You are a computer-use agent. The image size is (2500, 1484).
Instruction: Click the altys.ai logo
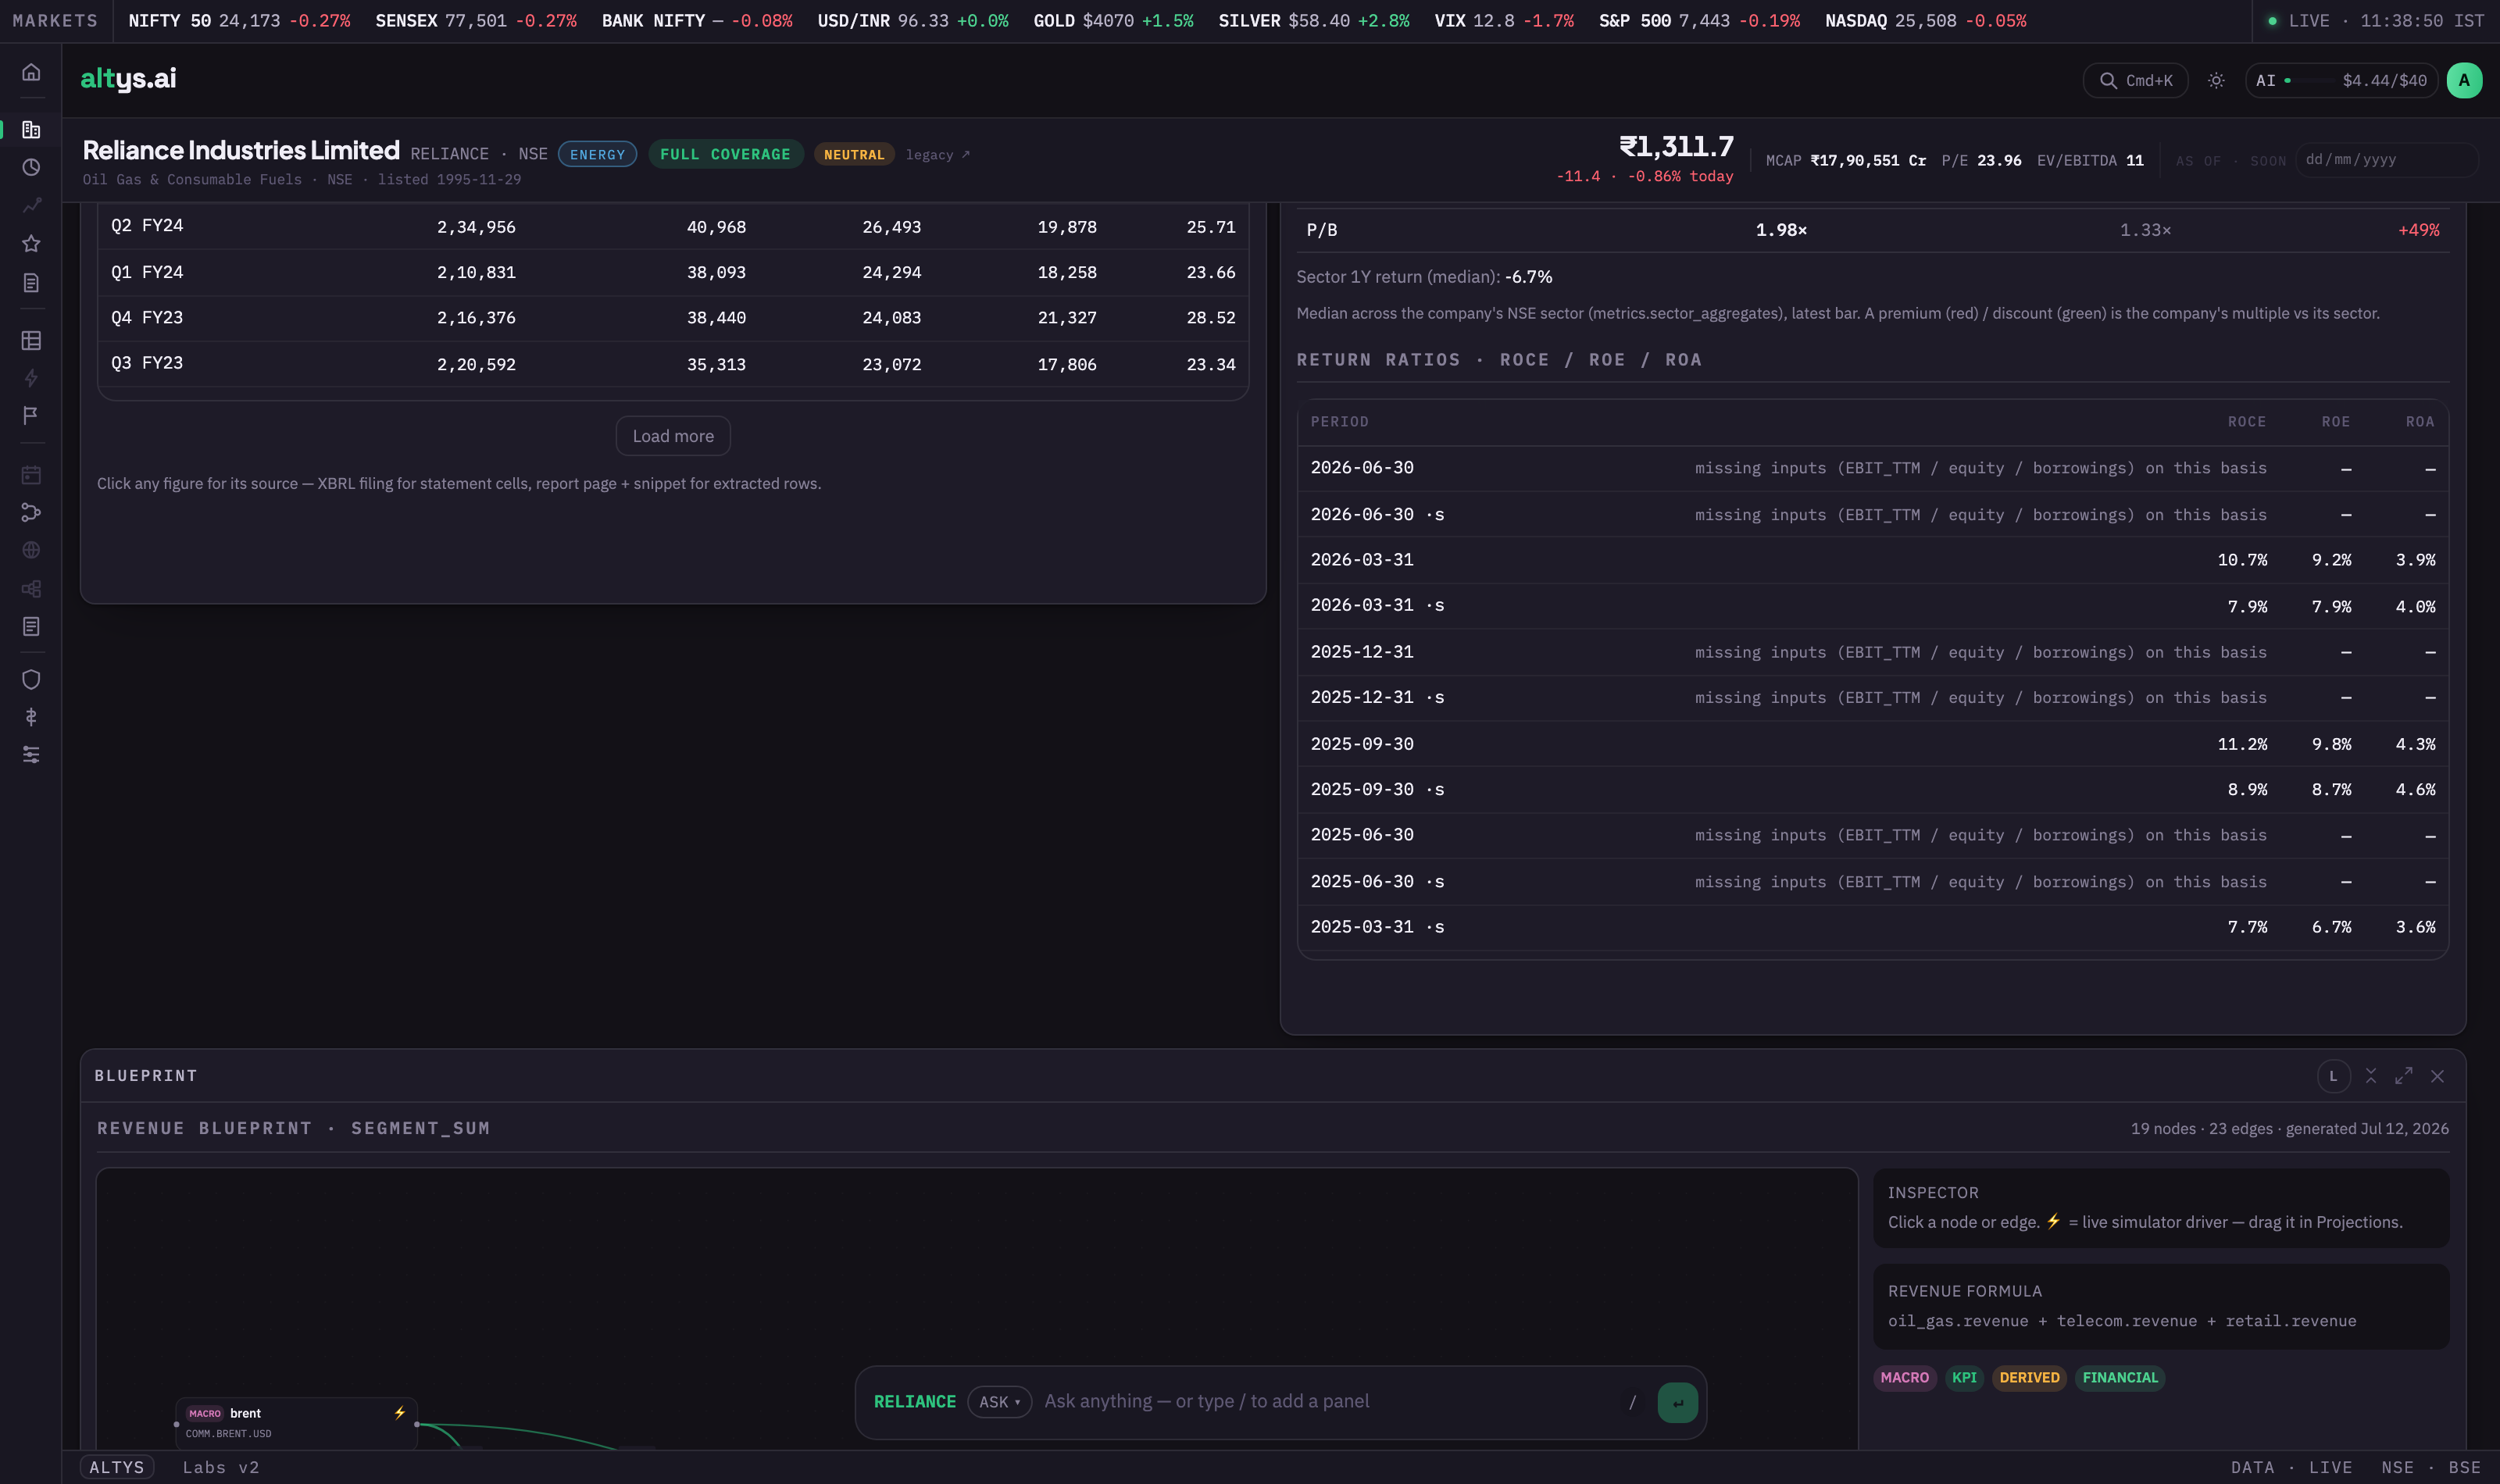point(128,79)
